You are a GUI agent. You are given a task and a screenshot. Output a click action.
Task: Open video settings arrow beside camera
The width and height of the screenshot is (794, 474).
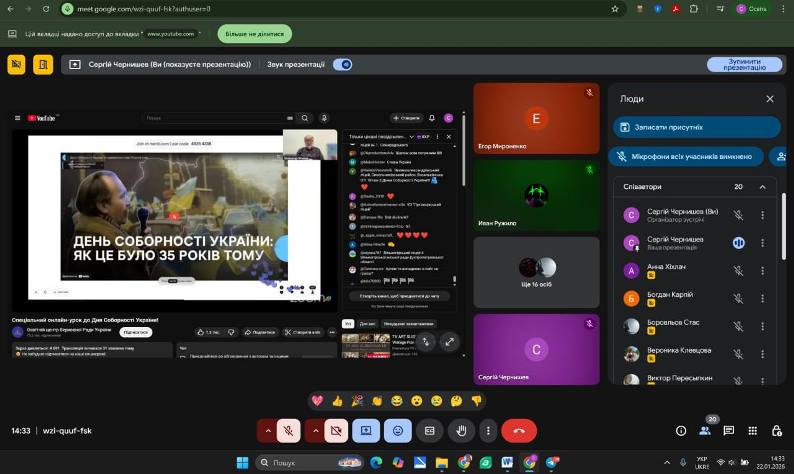[315, 431]
